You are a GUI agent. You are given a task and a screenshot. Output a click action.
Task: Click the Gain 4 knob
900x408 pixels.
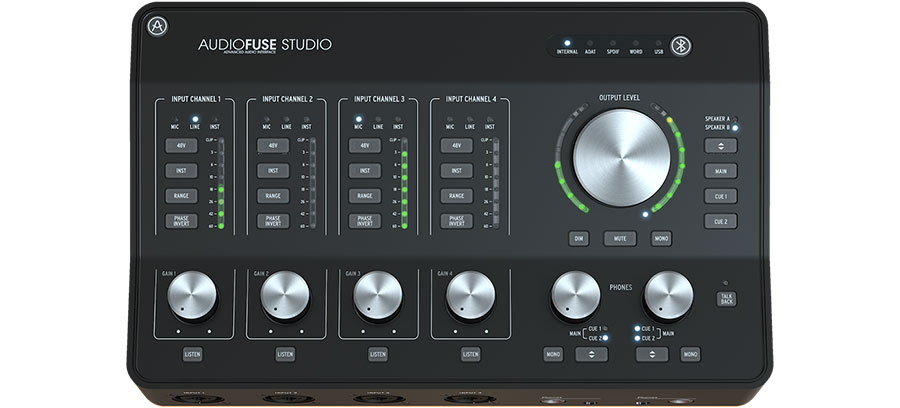tap(471, 296)
